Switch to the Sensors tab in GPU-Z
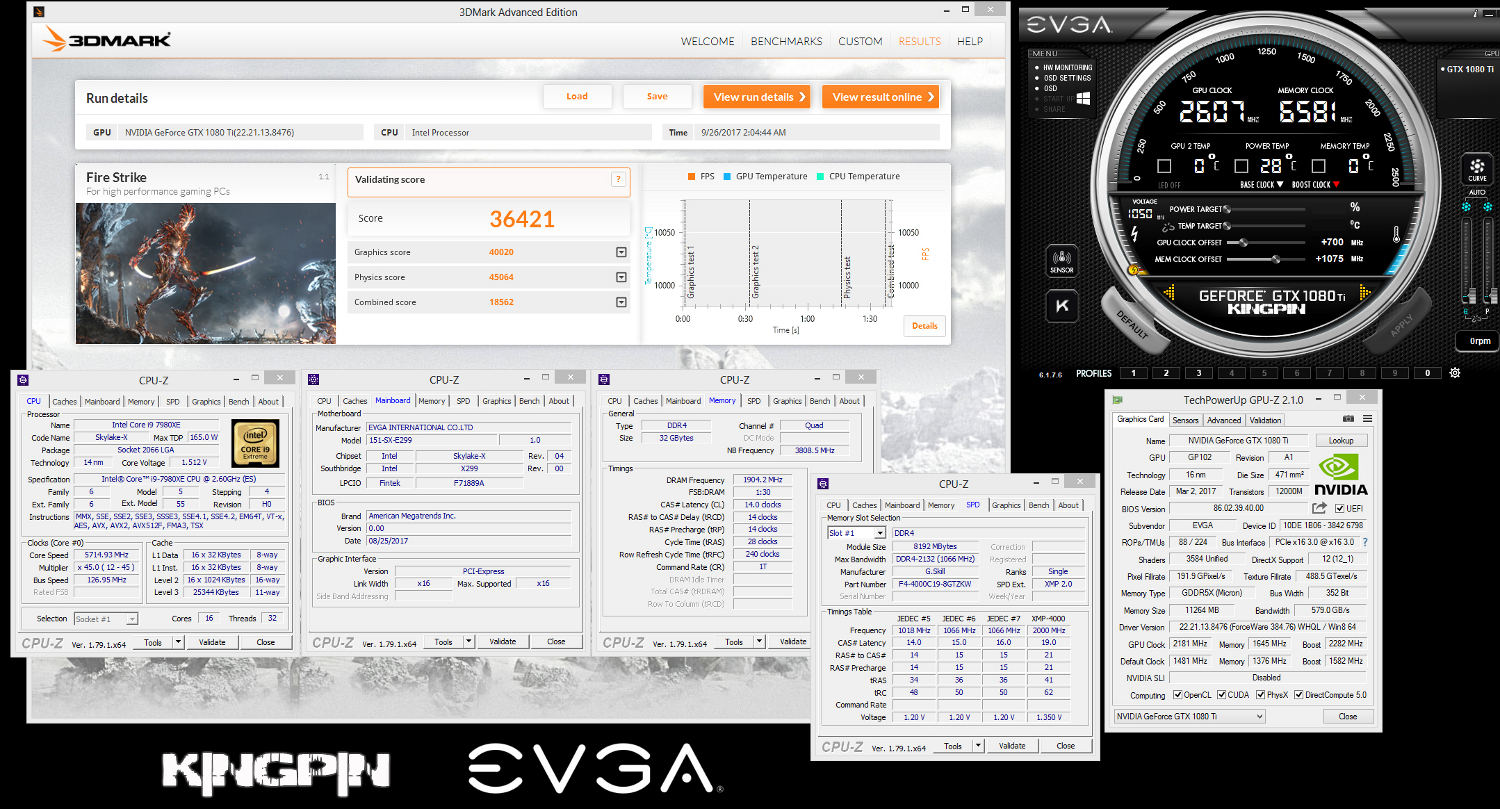 click(x=1185, y=420)
